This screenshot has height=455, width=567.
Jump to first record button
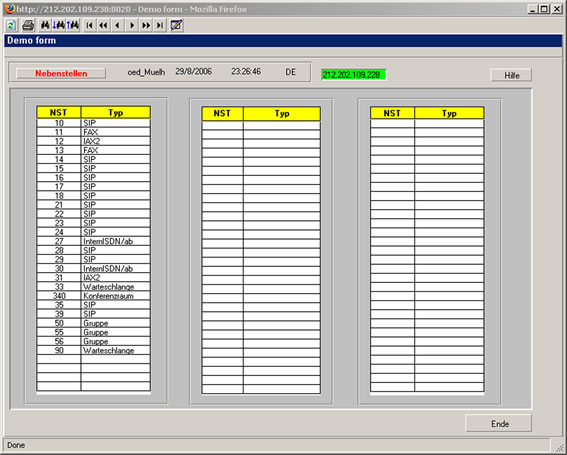coord(90,25)
